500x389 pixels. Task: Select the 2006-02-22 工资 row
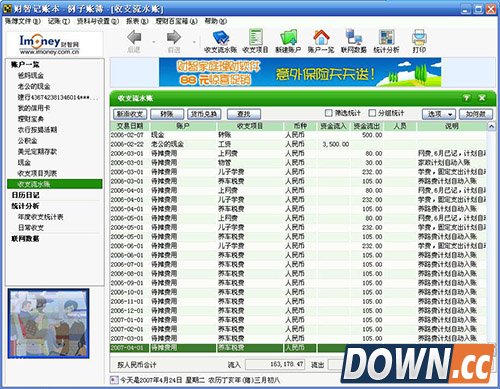(298, 144)
